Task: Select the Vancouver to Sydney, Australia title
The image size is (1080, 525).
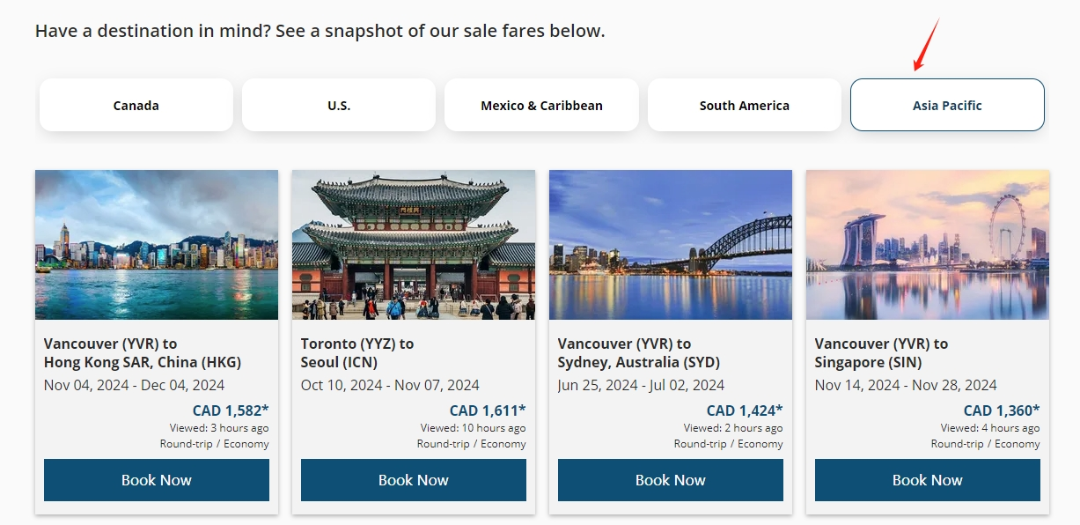Action: (x=638, y=353)
